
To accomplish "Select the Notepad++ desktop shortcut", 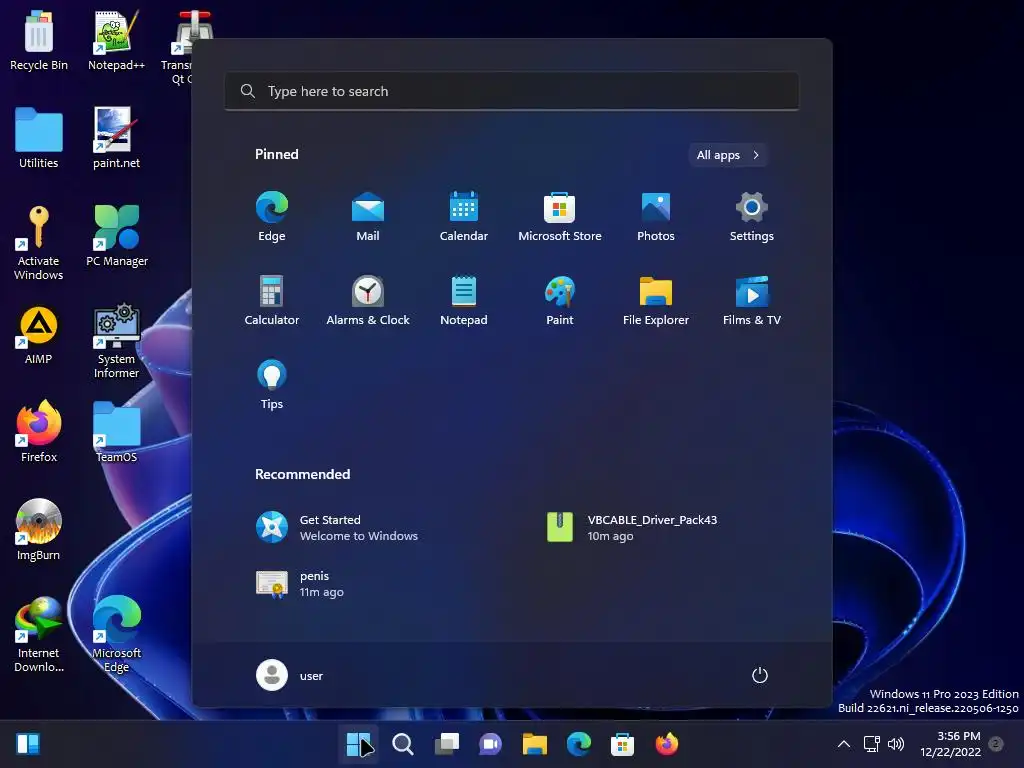I will [x=116, y=40].
